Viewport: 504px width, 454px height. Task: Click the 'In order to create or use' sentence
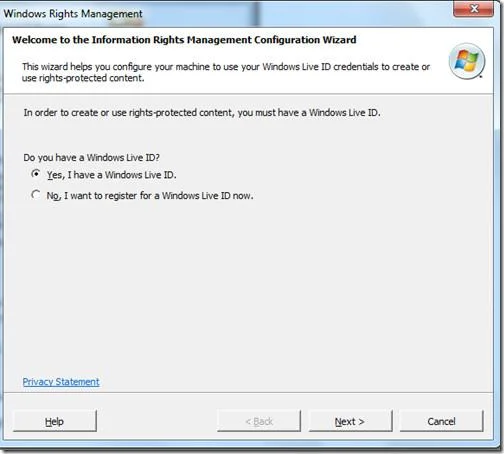(x=202, y=113)
